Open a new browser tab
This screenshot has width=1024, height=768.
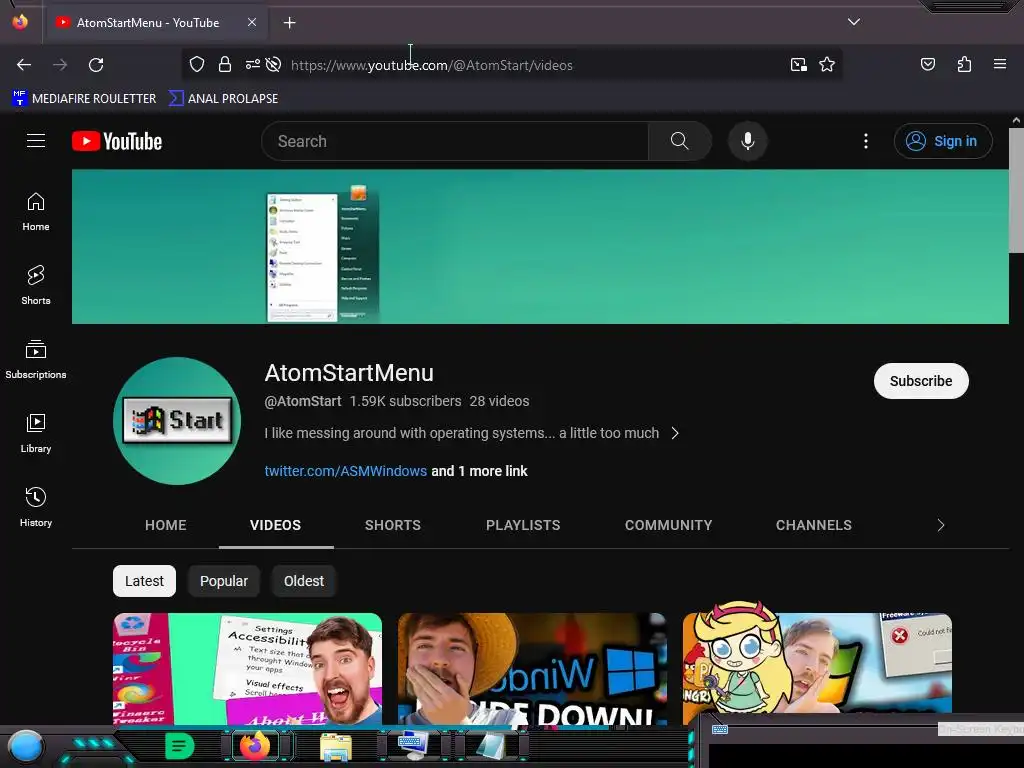pyautogui.click(x=289, y=23)
